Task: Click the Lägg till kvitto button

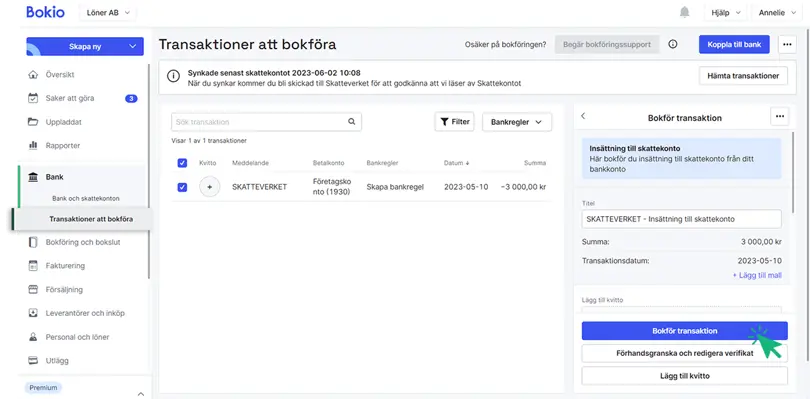Action: (x=684, y=376)
